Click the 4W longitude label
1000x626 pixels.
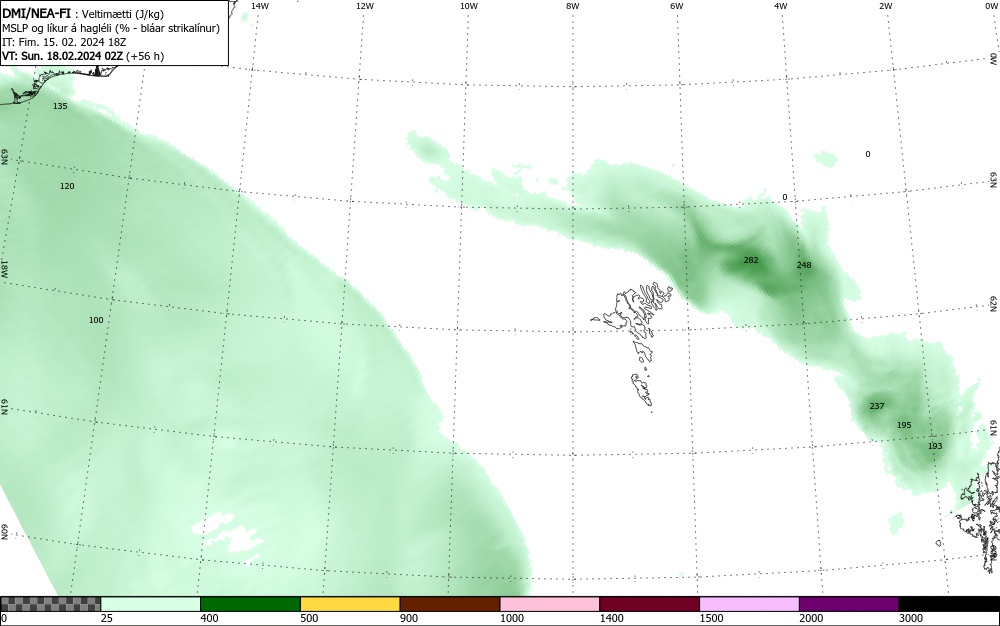pos(781,6)
